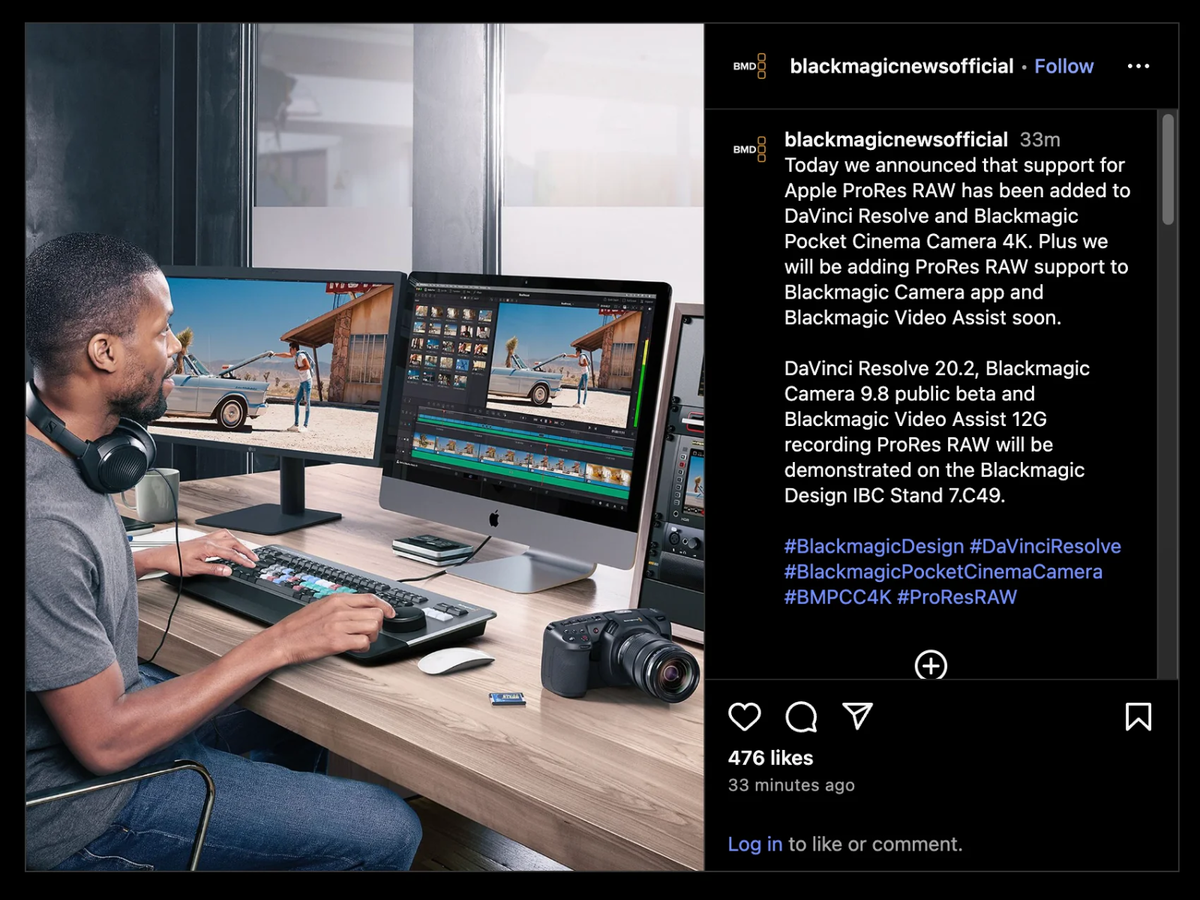Share post using paper plane icon
The width and height of the screenshot is (1200, 900).
[x=857, y=715]
